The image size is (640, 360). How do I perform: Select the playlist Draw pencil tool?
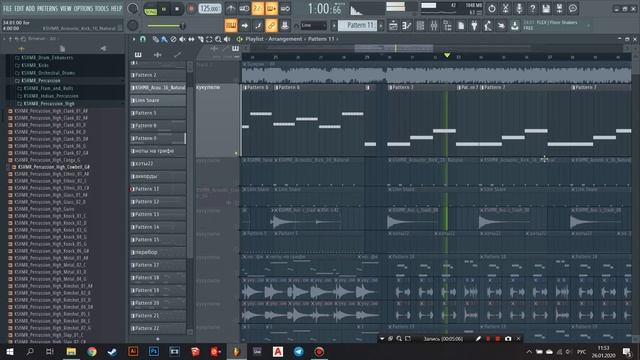(156, 39)
